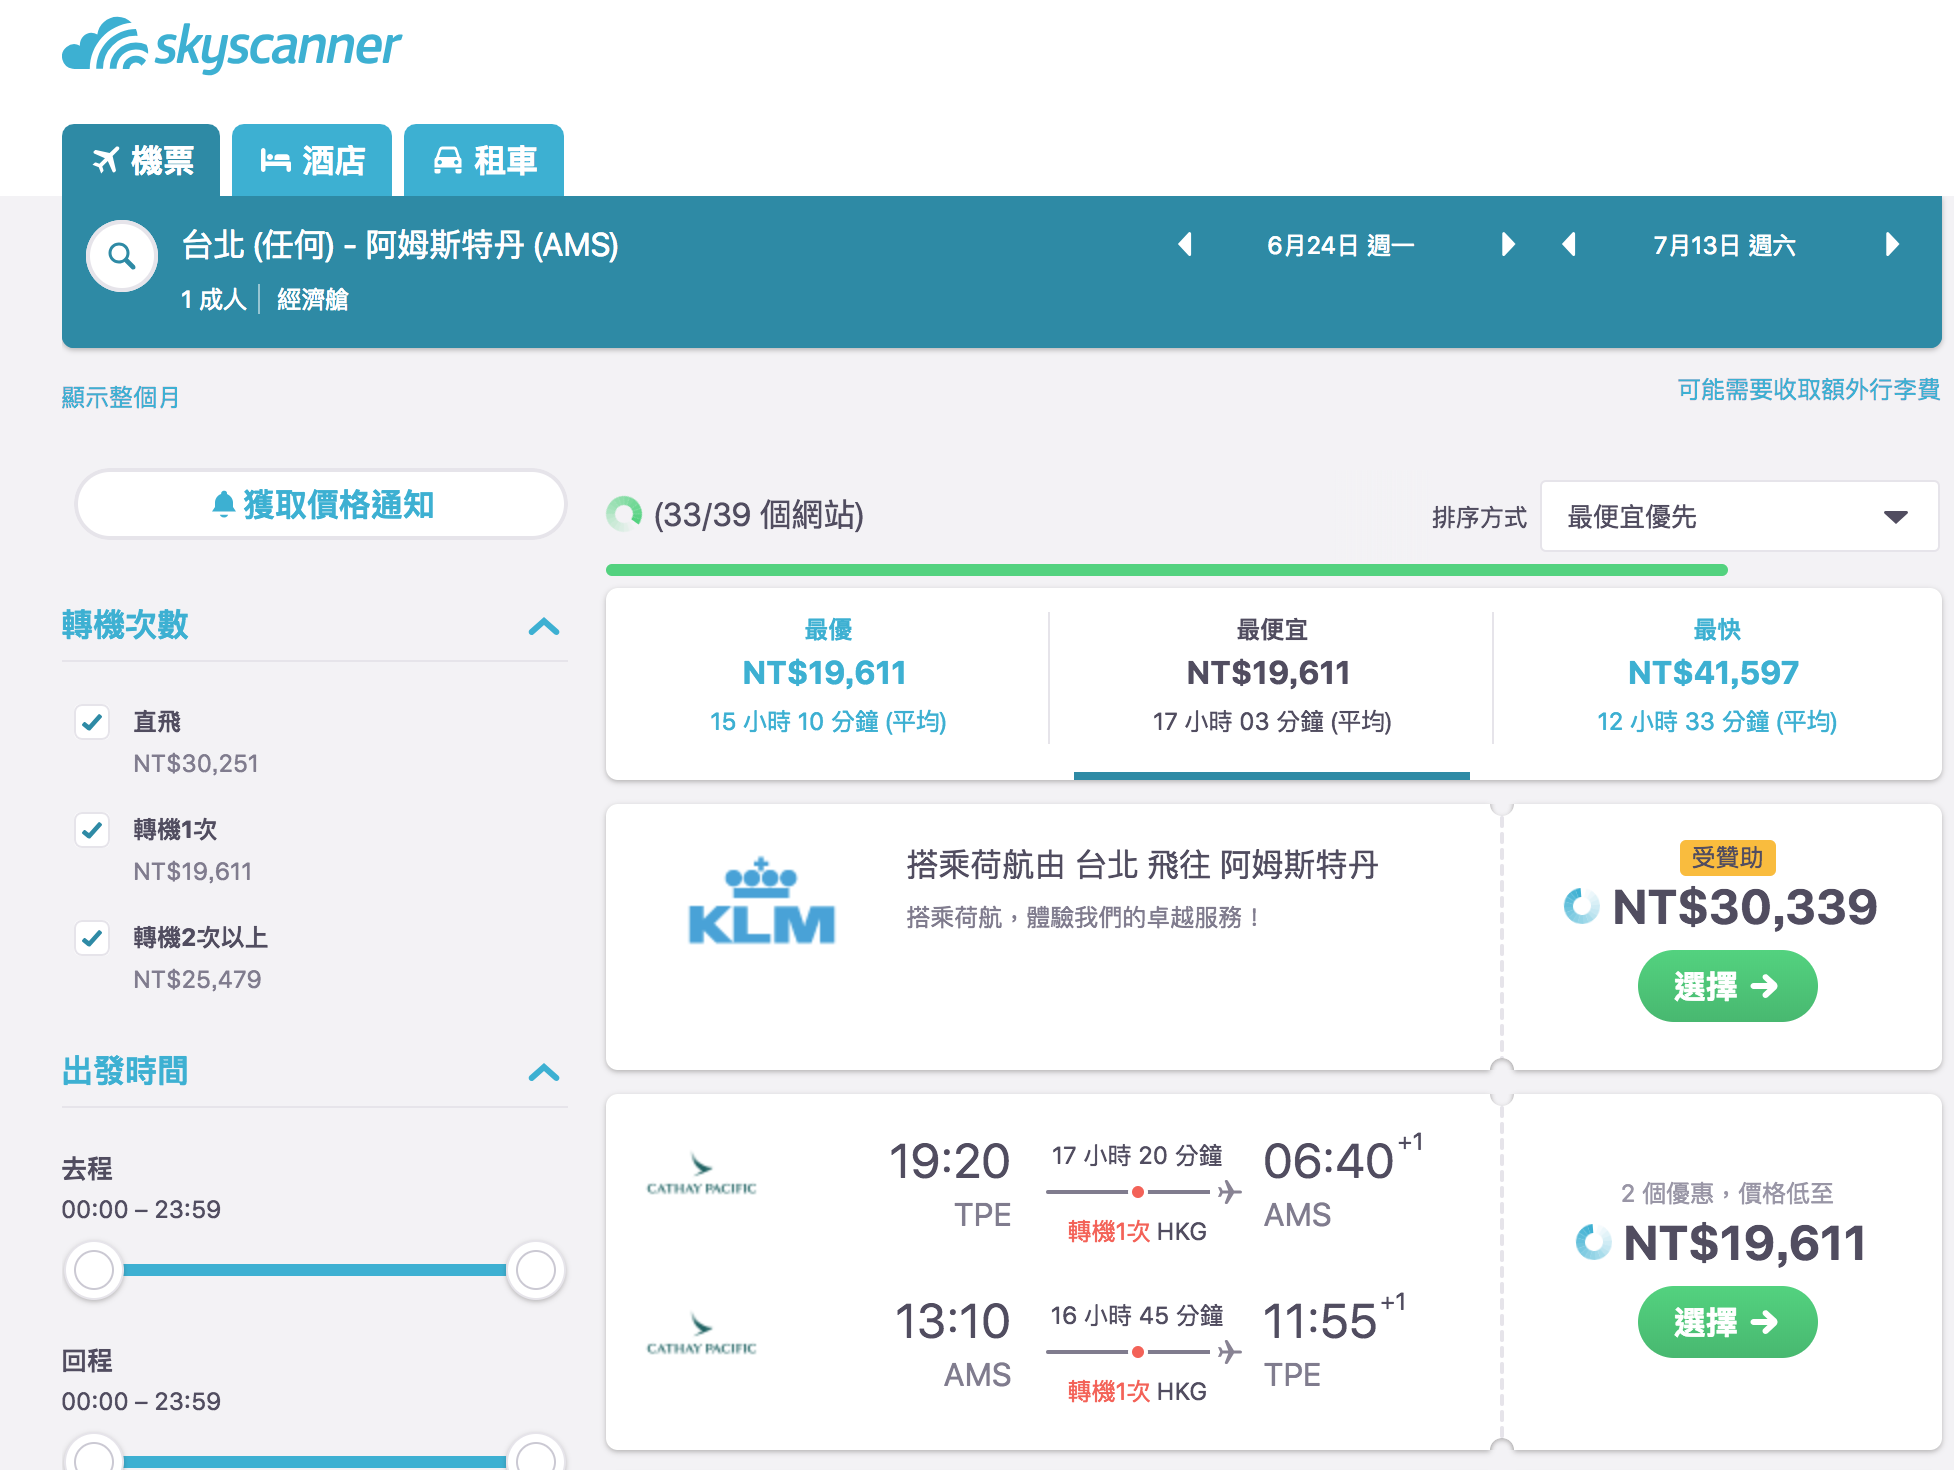Click the 去程 departure slider left handle
Viewport: 1954px width, 1470px height.
click(x=94, y=1270)
